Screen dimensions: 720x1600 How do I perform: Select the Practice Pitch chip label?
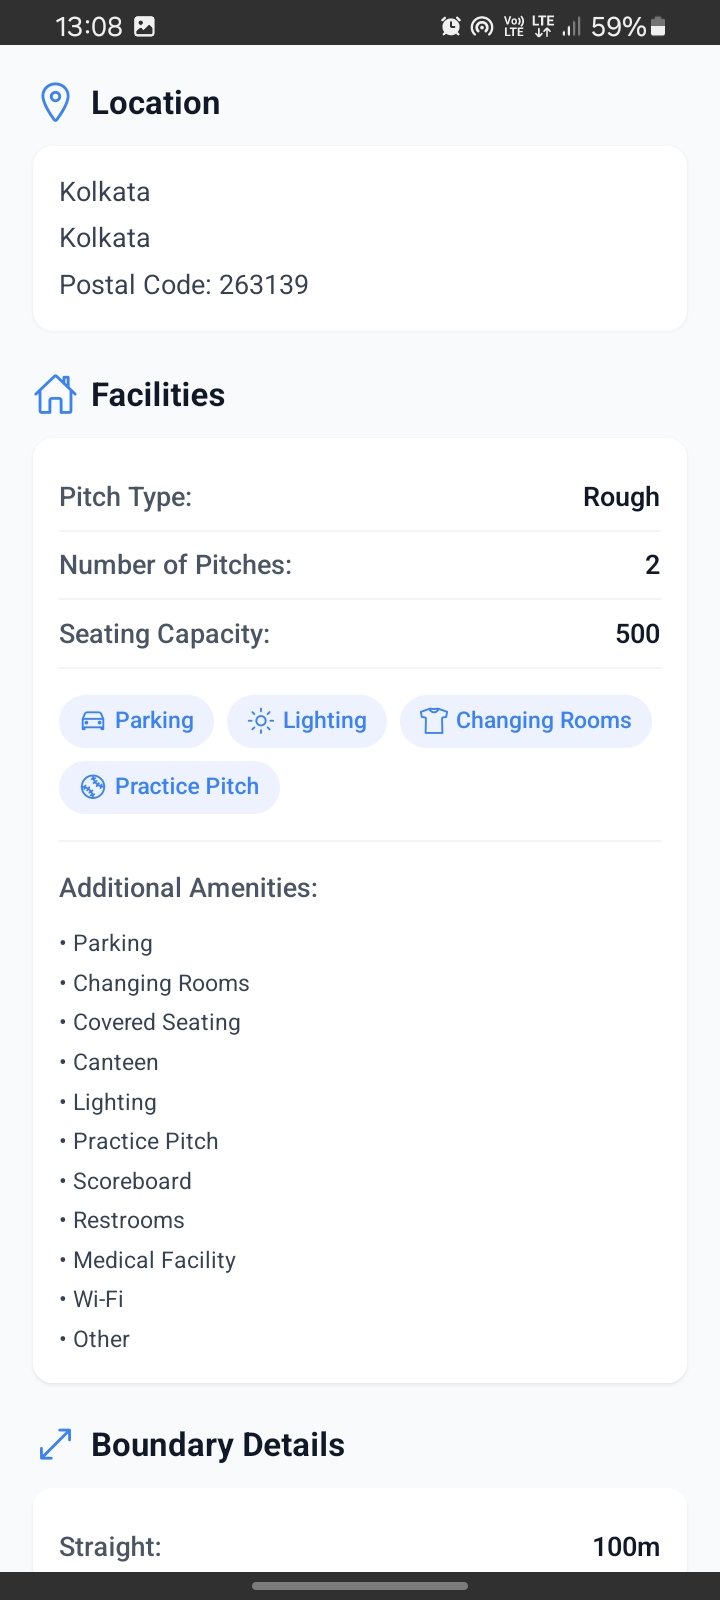click(187, 787)
